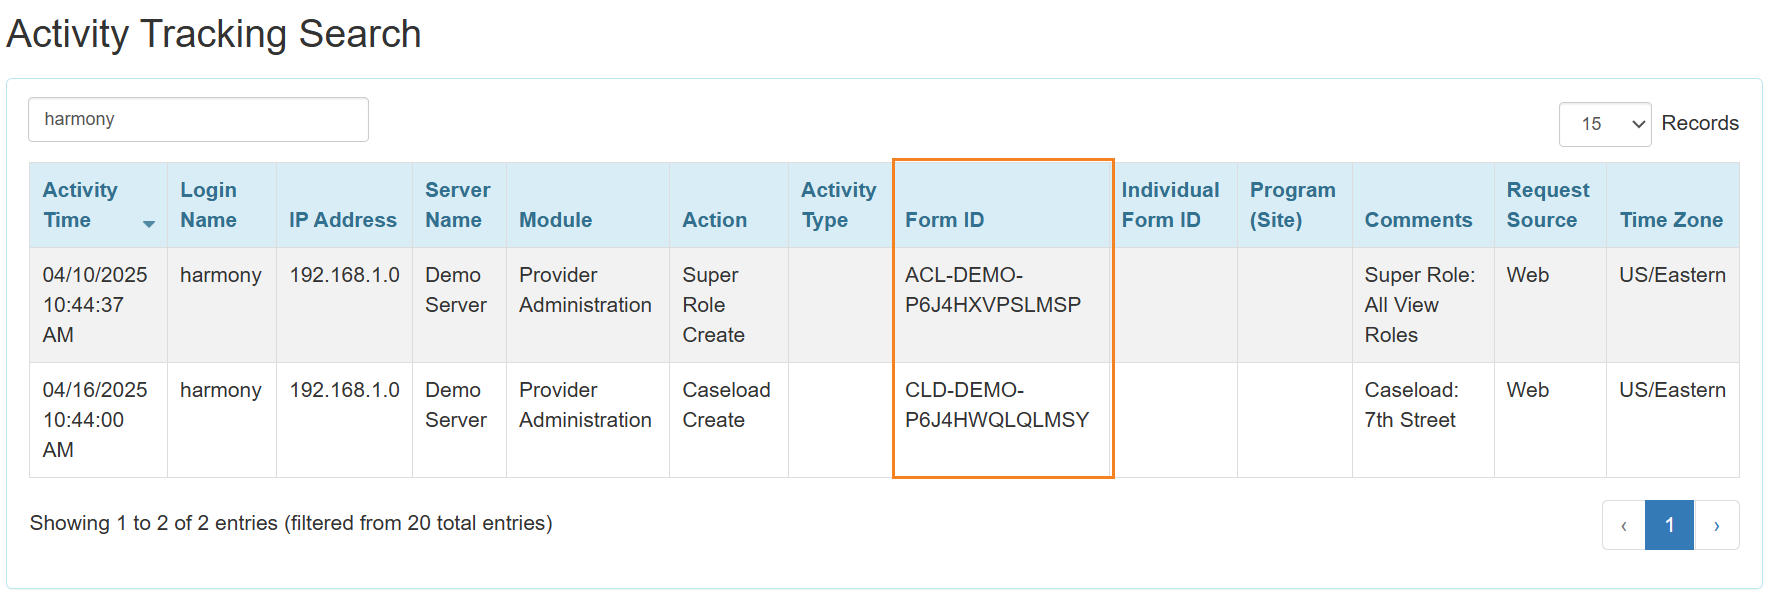Sort by Activity Type column
The height and width of the screenshot is (594, 1769).
click(838, 205)
